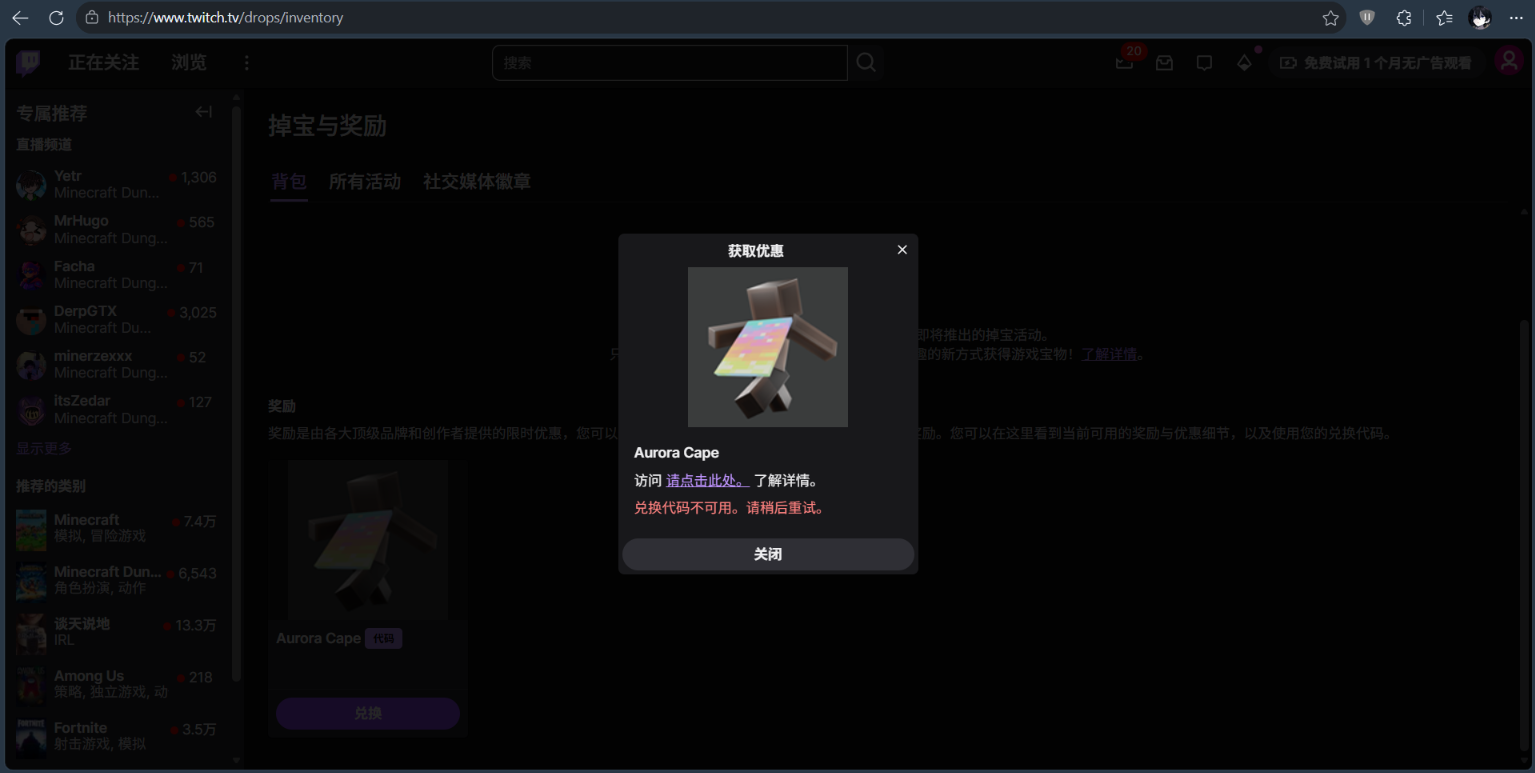Click the 关闭 button in the dialog

[x=768, y=554]
